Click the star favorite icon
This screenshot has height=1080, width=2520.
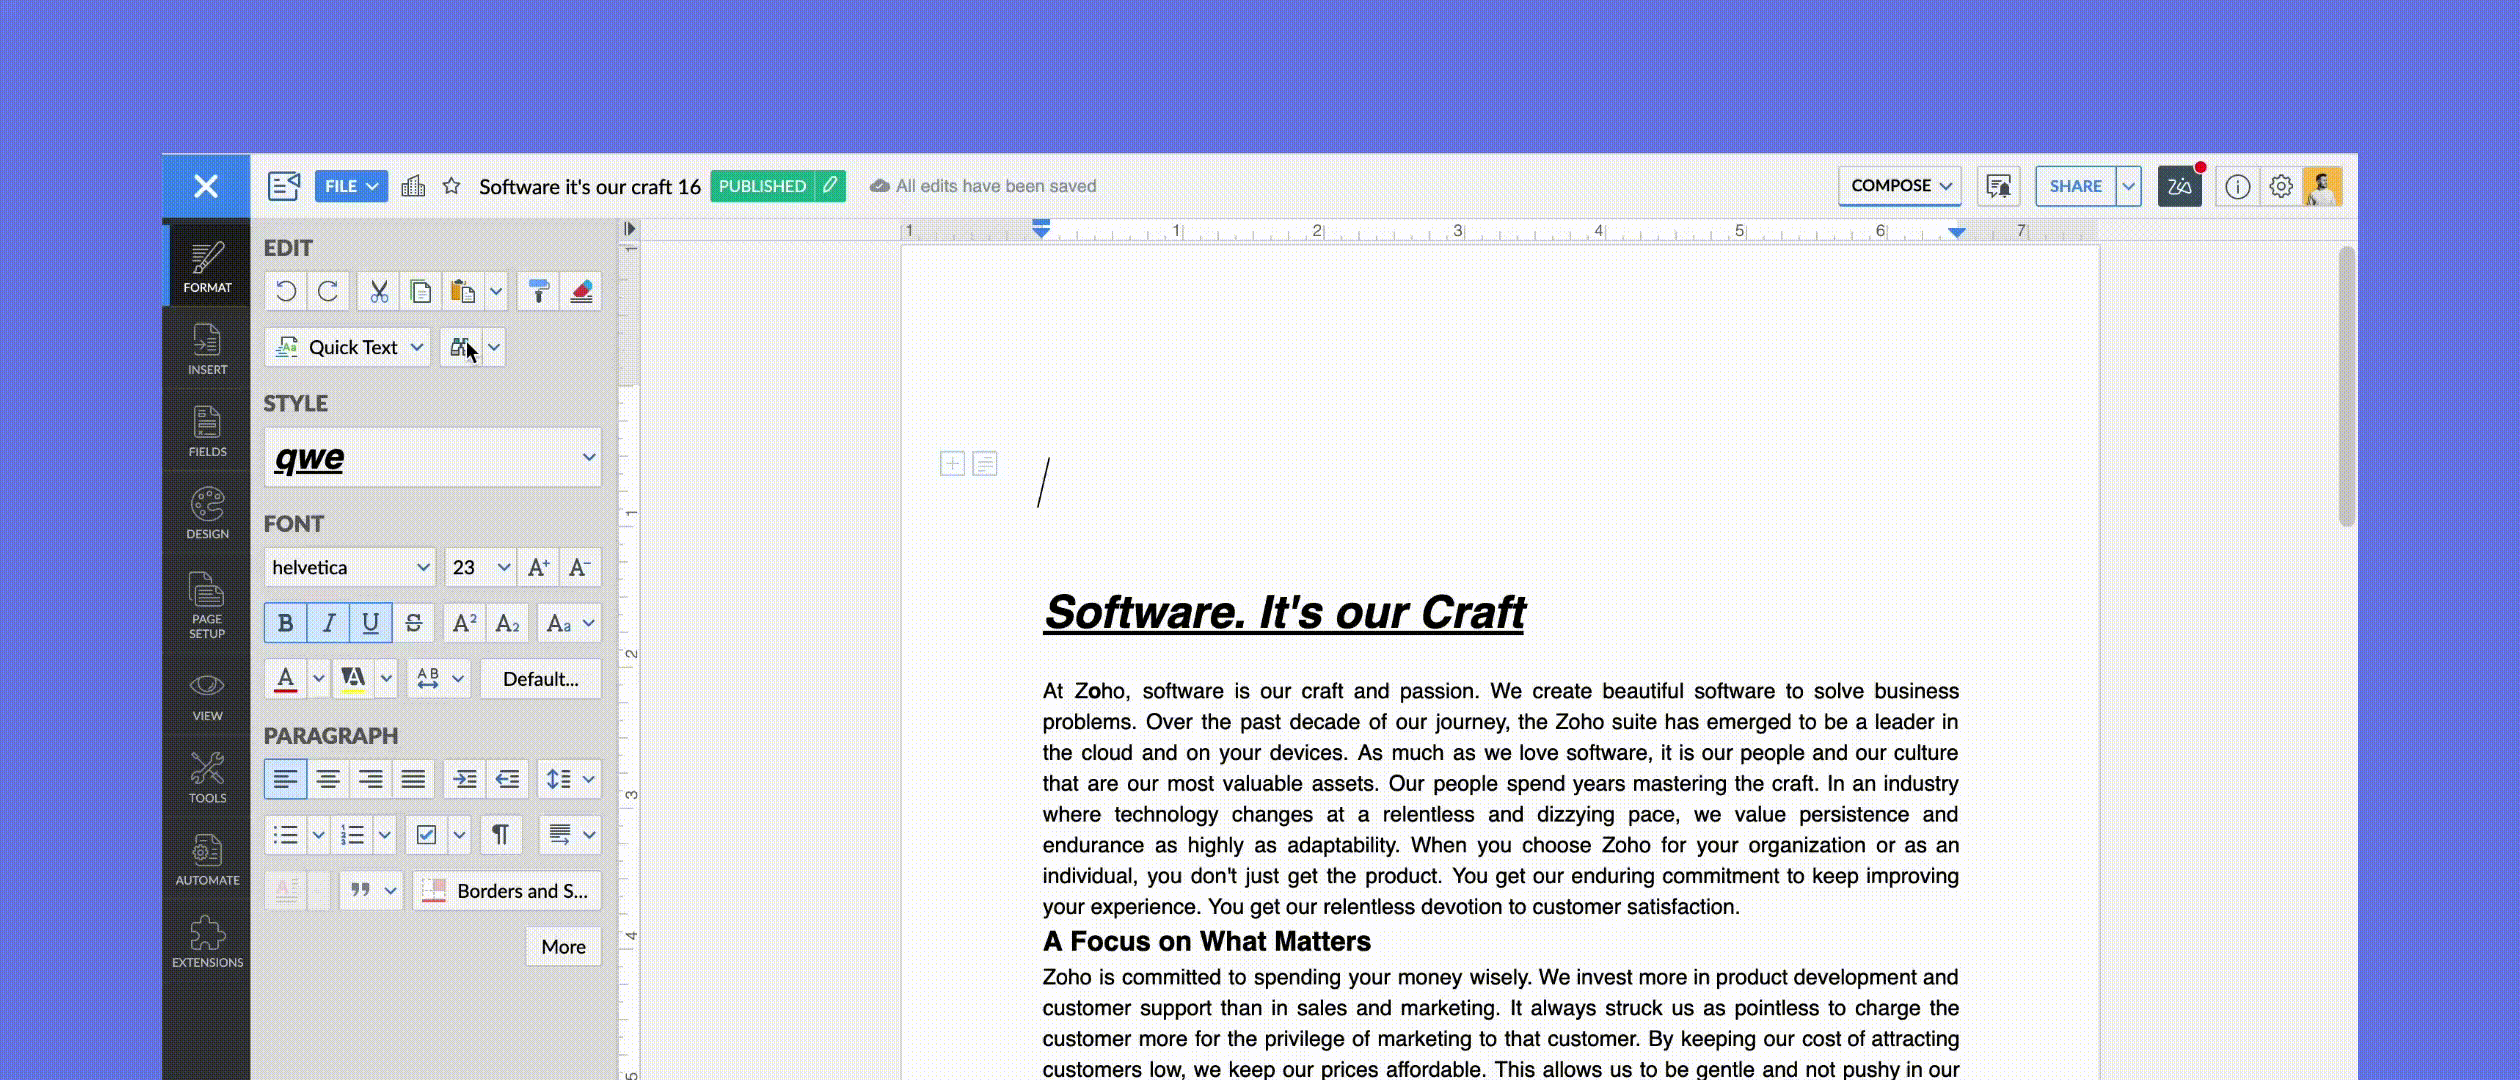click(x=452, y=186)
